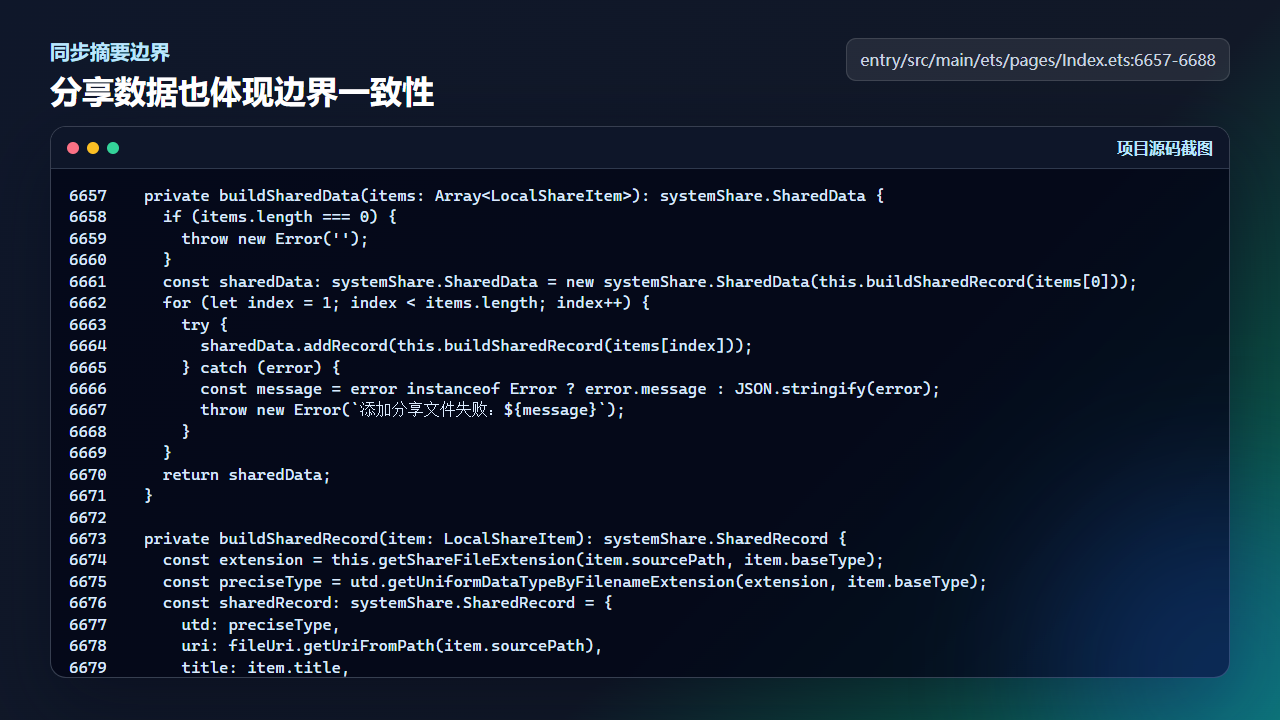This screenshot has width=1280, height=720.
Task: Click the sharedData.addRecord line
Action: tap(476, 346)
